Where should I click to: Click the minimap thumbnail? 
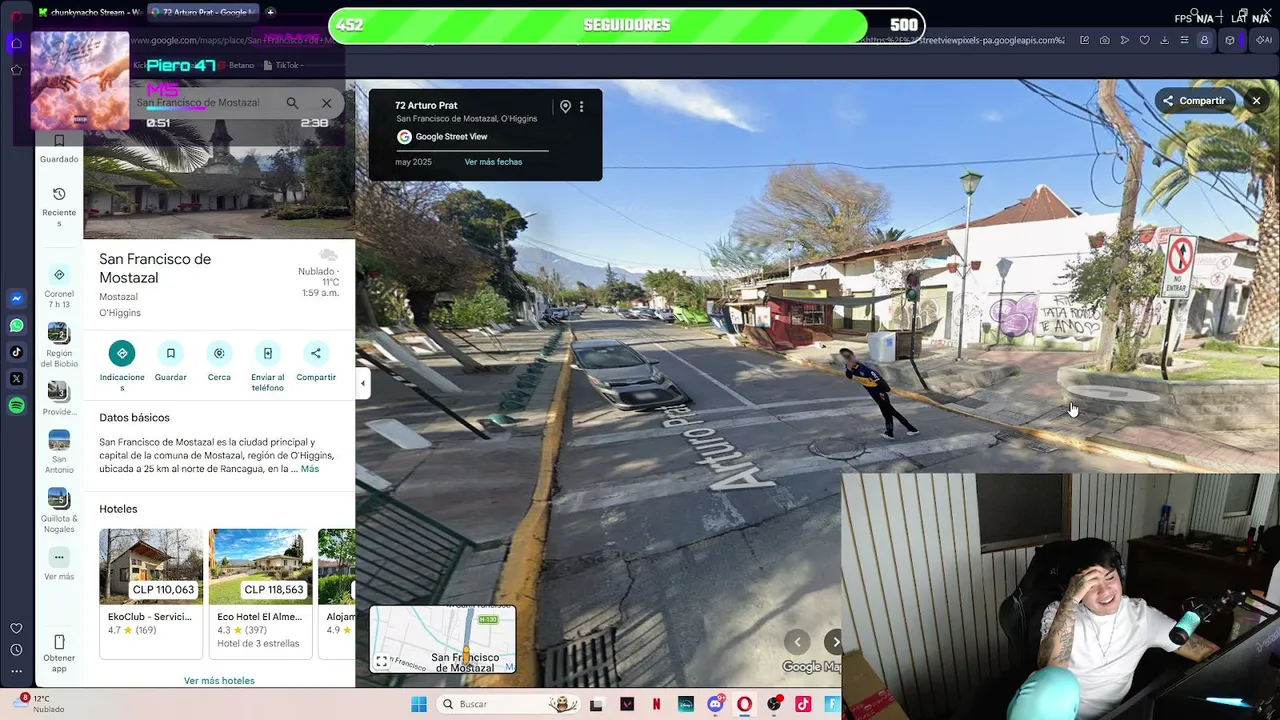tap(443, 639)
